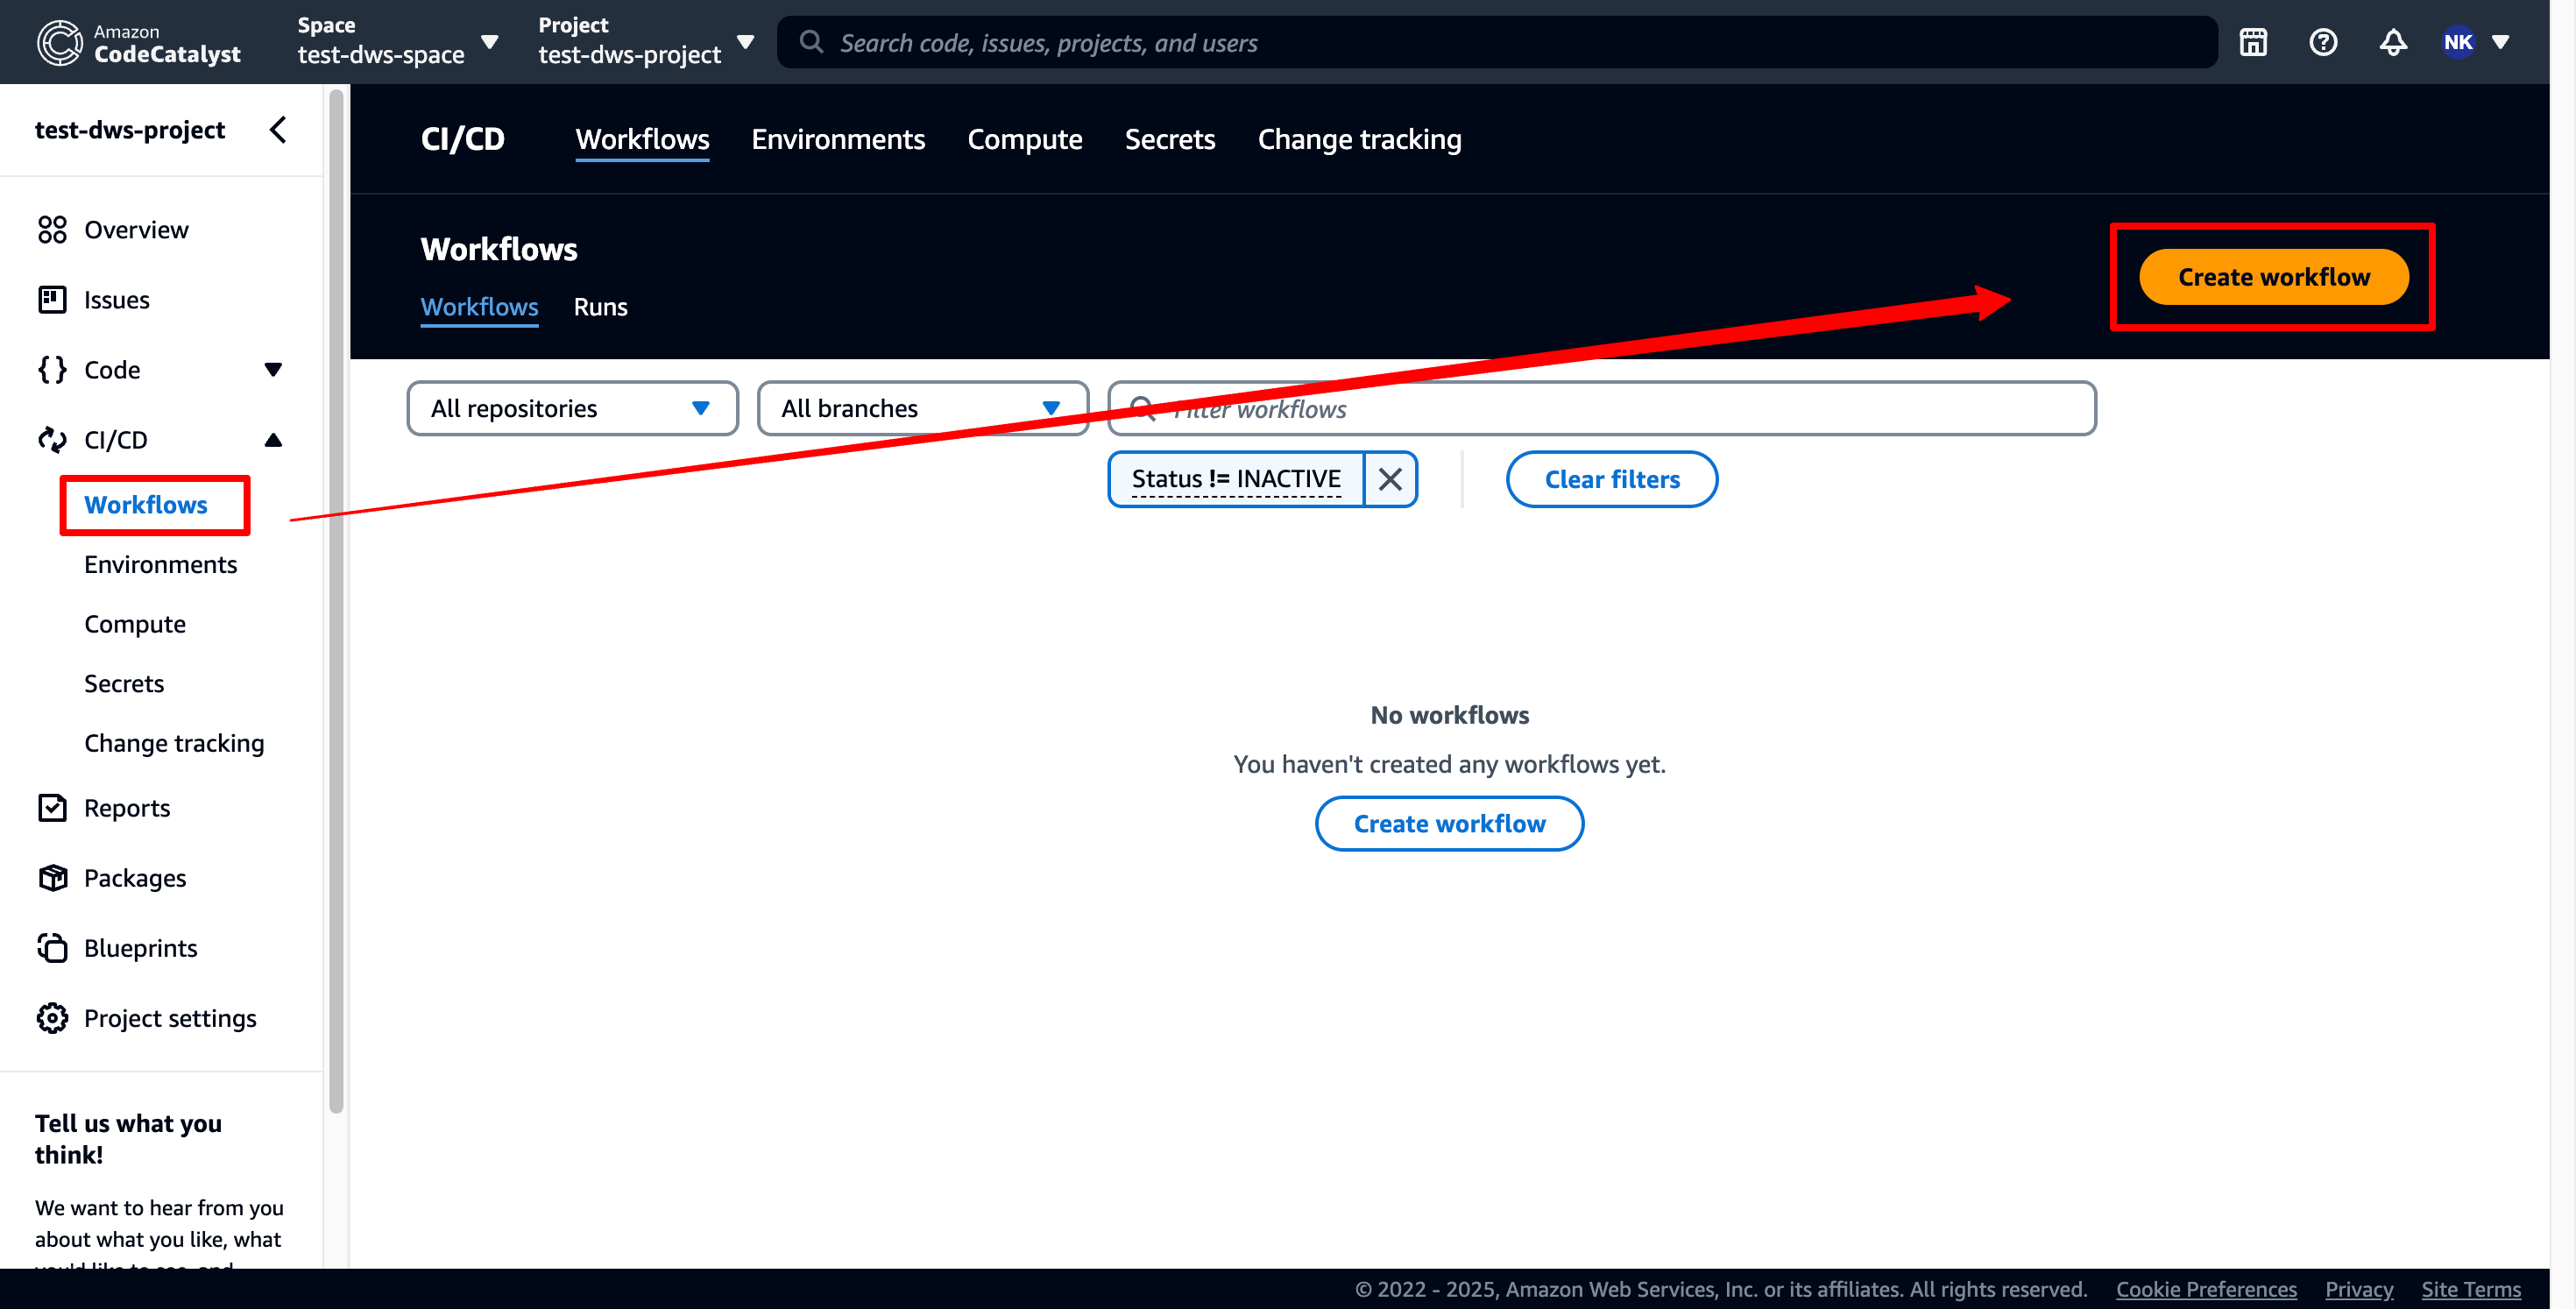Click the Status != INACTIVE filter token
The width and height of the screenshot is (2576, 1309).
click(1236, 479)
